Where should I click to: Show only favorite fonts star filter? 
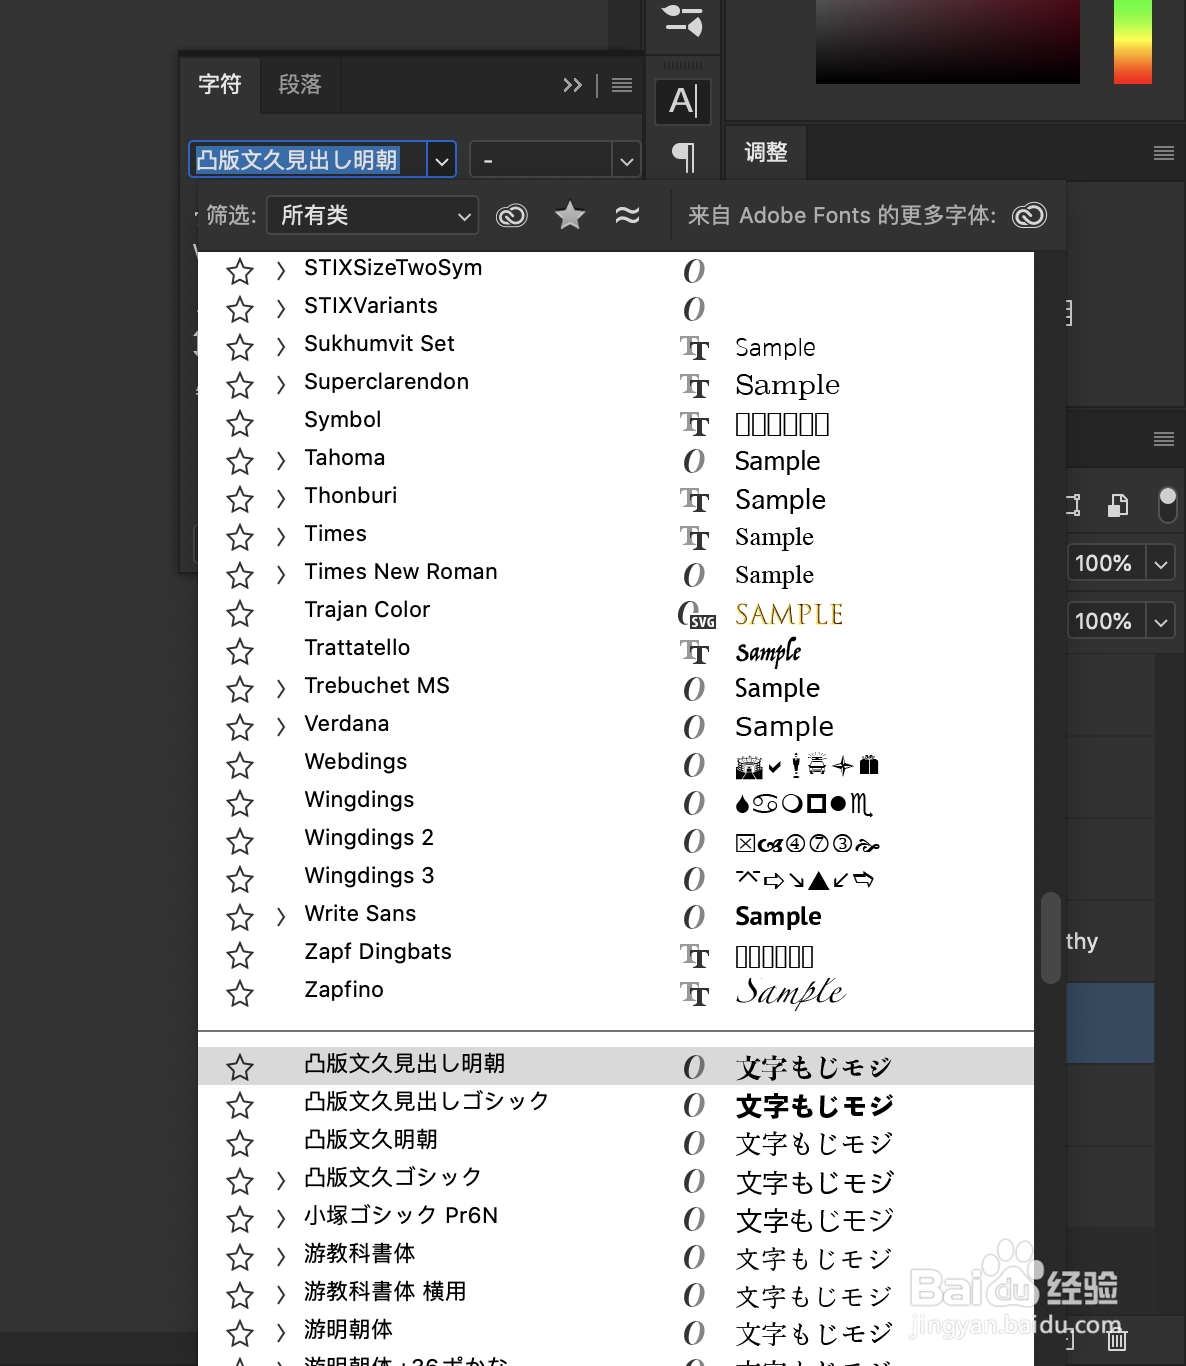click(x=570, y=215)
